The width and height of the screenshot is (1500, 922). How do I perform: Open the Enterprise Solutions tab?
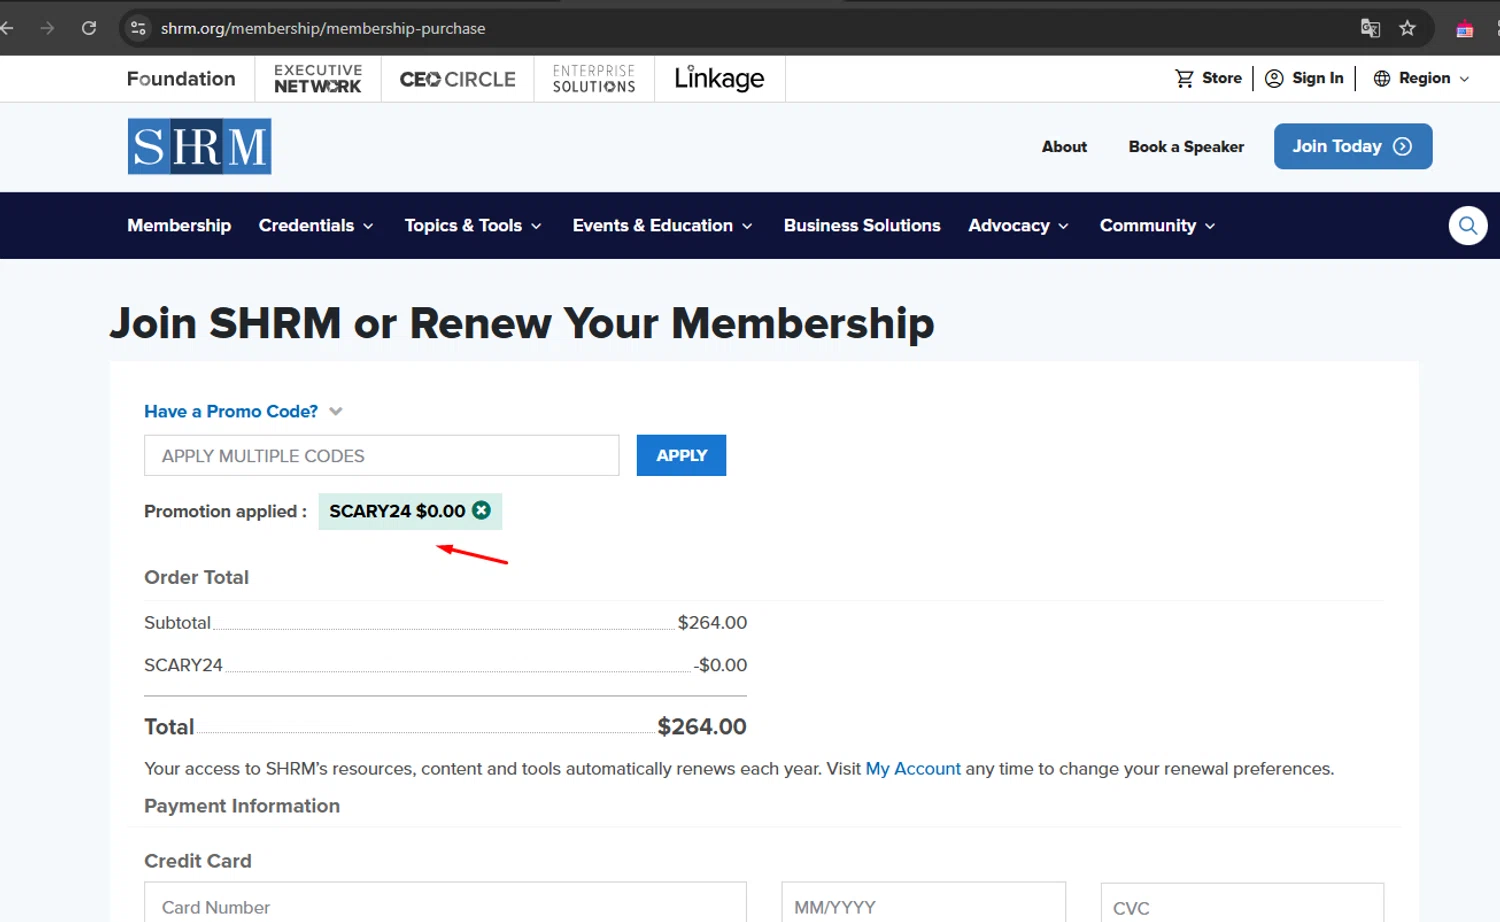pyautogui.click(x=594, y=78)
